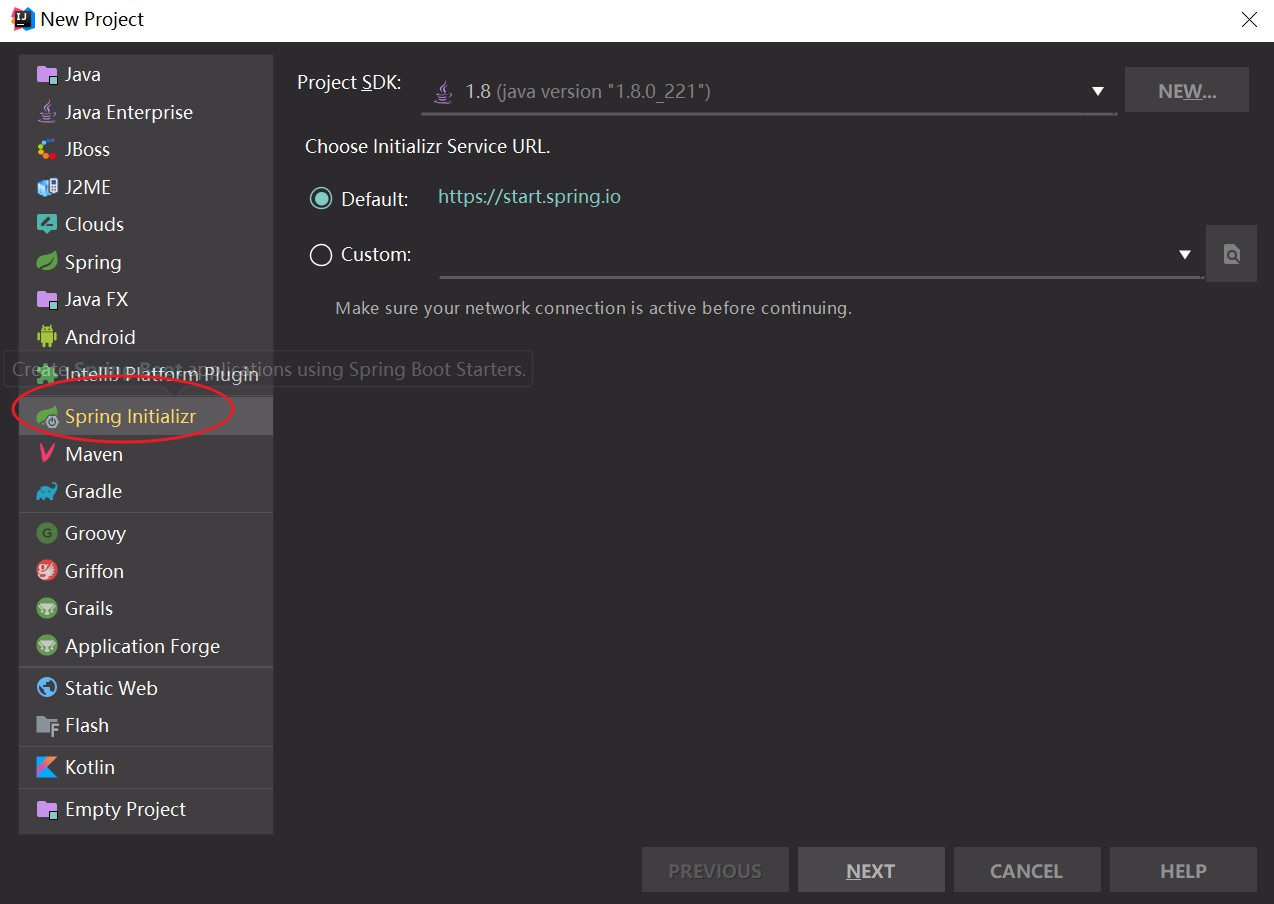Image resolution: width=1274 pixels, height=904 pixels.
Task: Select the Default service URL radio button
Action: click(321, 199)
